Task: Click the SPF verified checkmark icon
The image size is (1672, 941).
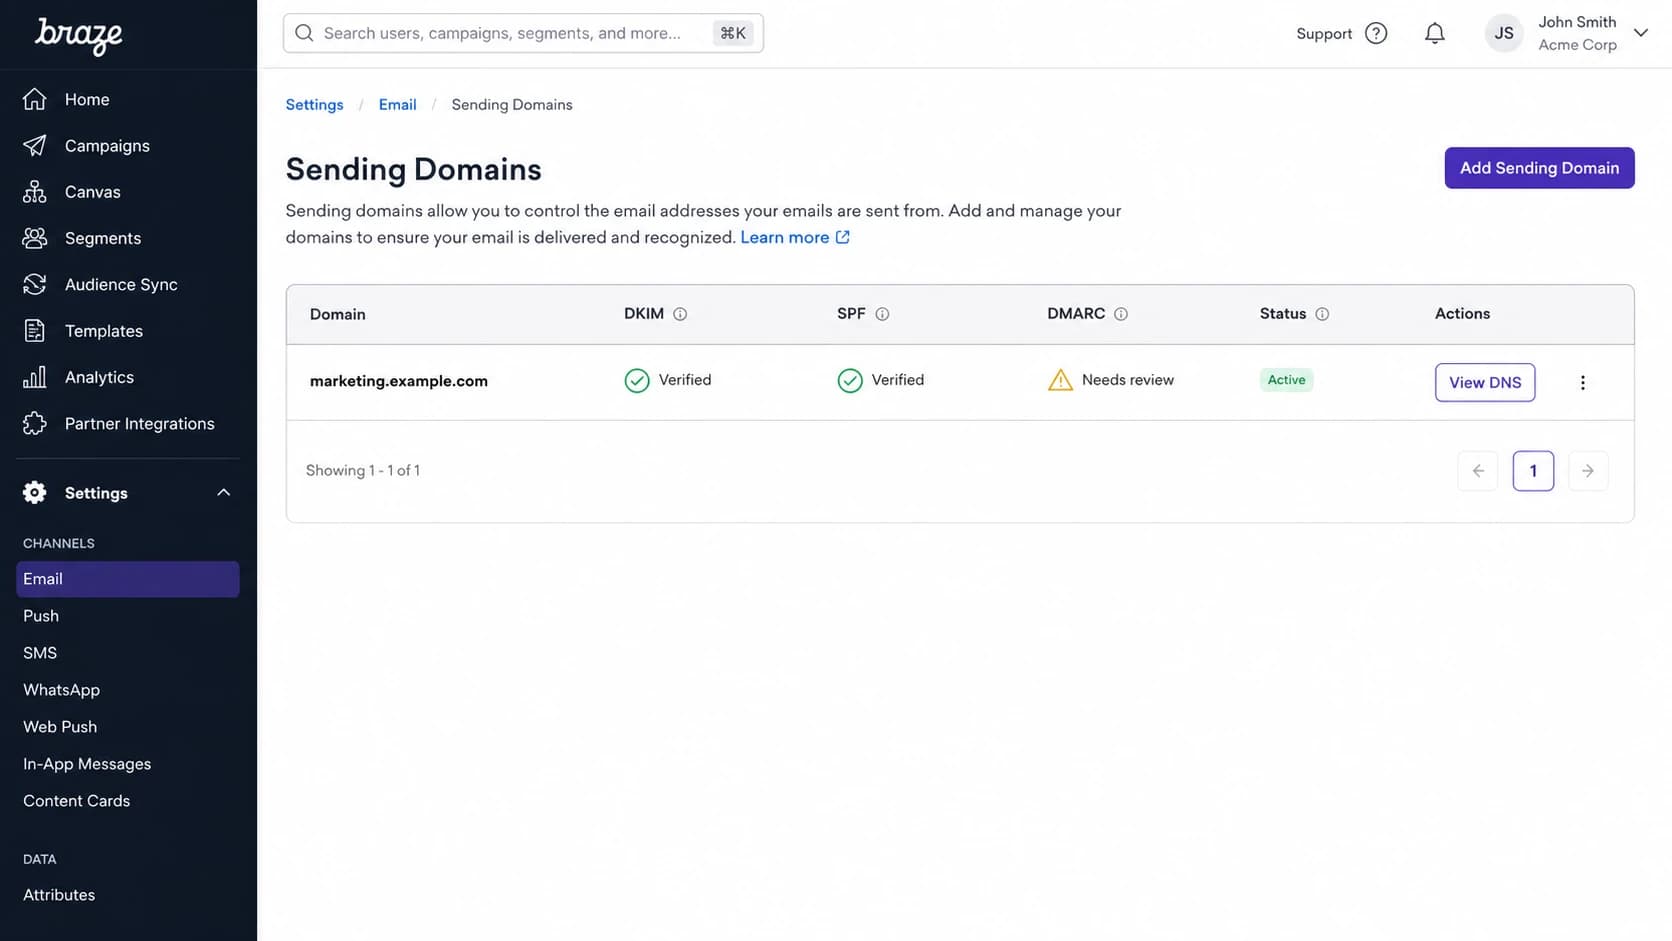Action: tap(850, 381)
